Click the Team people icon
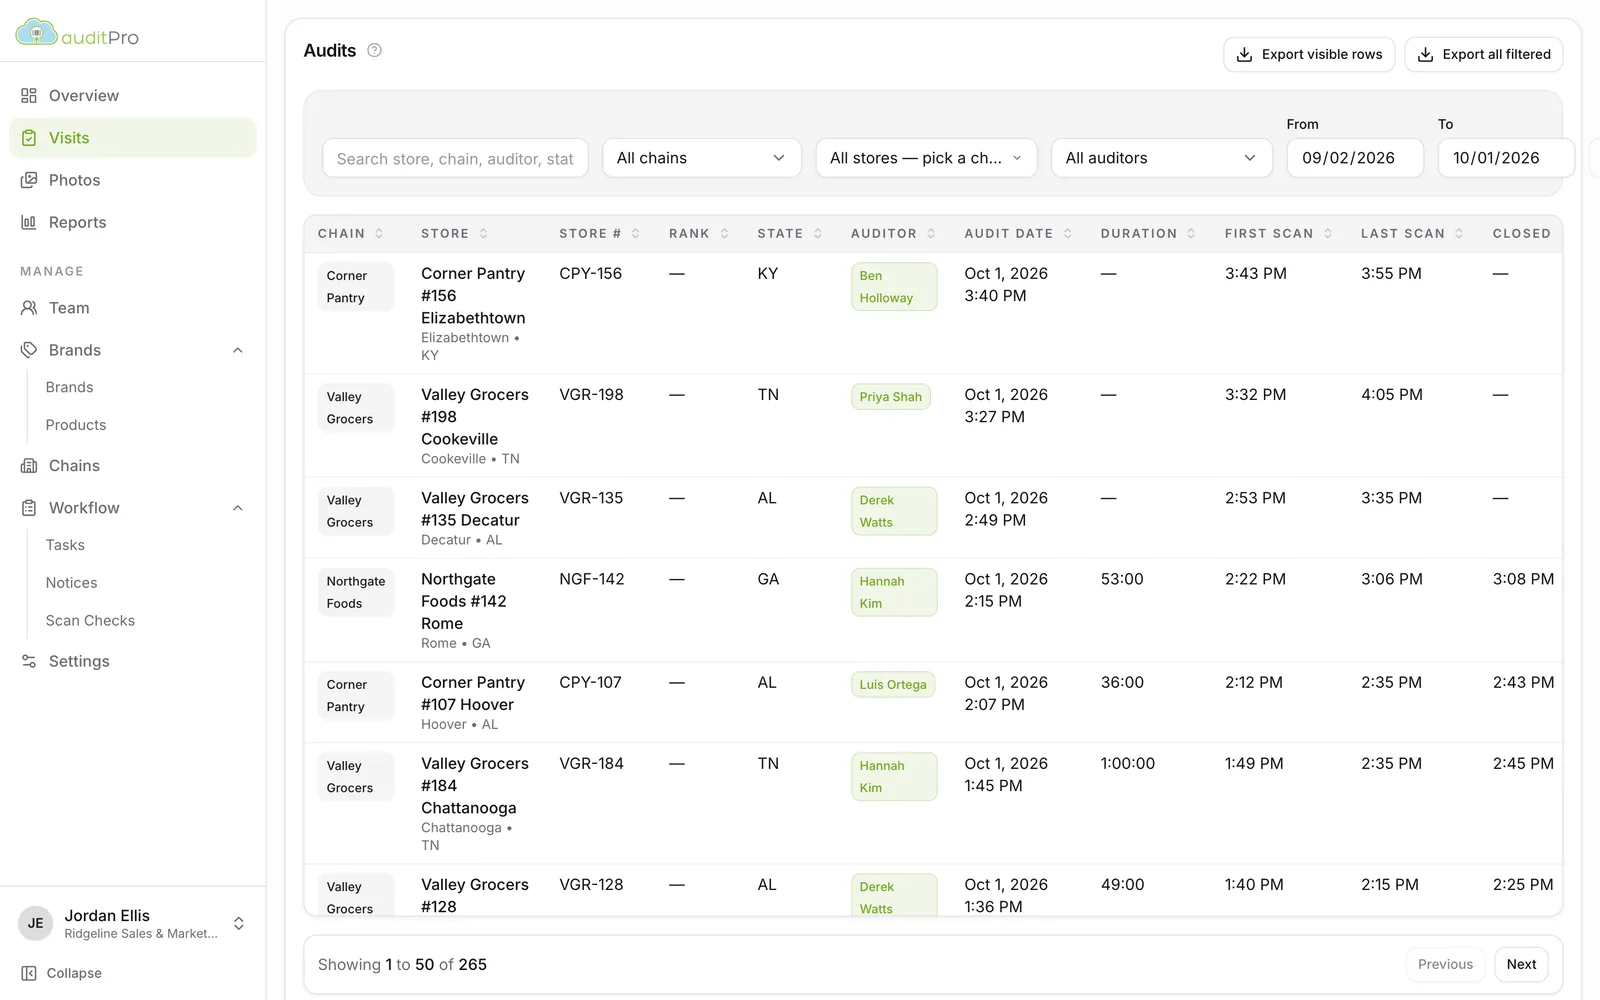This screenshot has width=1600, height=1000. tap(29, 308)
